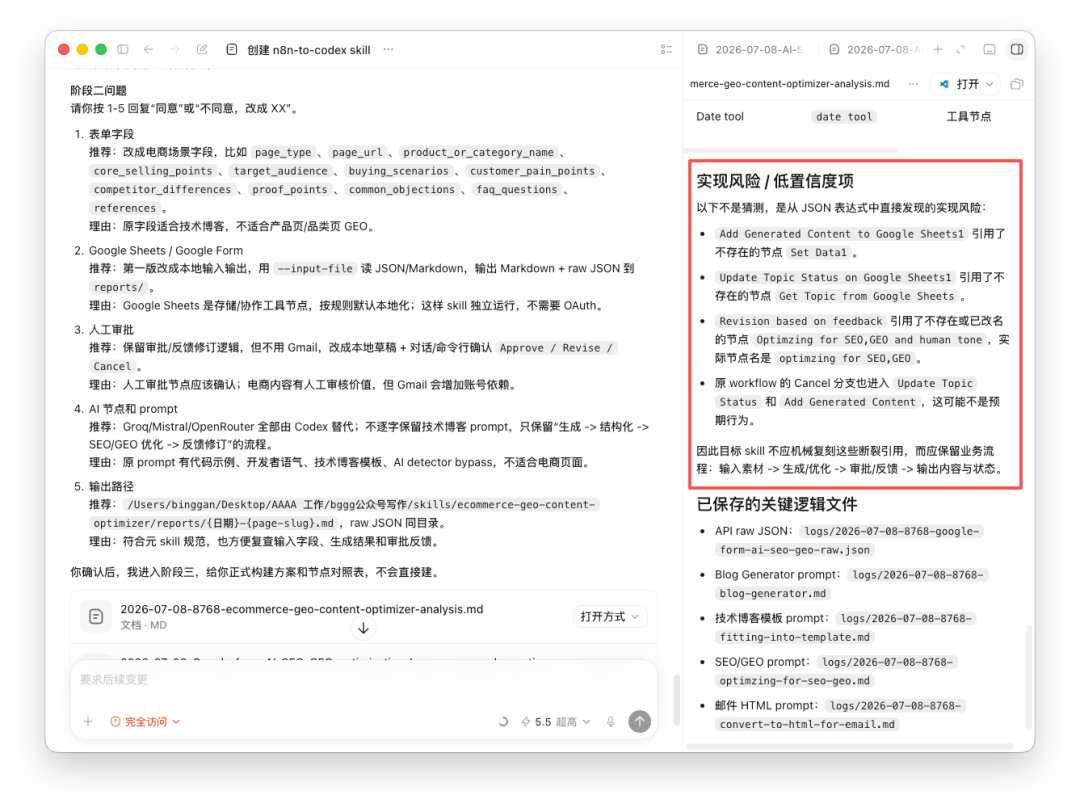
Task: Click code text '--input-file'
Action: point(314,269)
